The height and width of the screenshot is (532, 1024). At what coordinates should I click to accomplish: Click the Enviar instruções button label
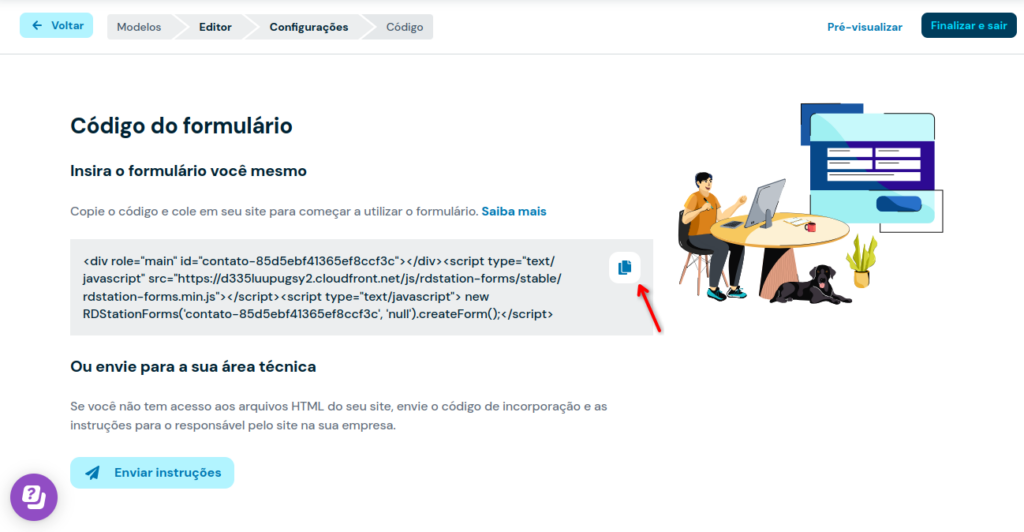pos(168,473)
